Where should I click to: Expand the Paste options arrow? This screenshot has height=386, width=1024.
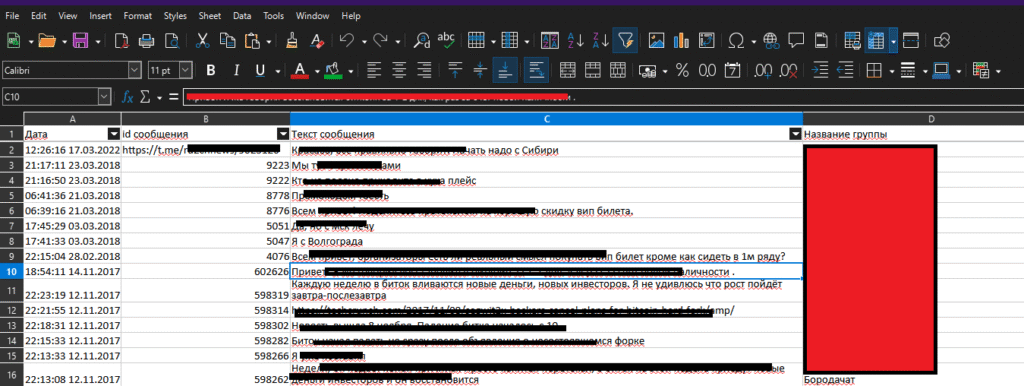(x=268, y=42)
